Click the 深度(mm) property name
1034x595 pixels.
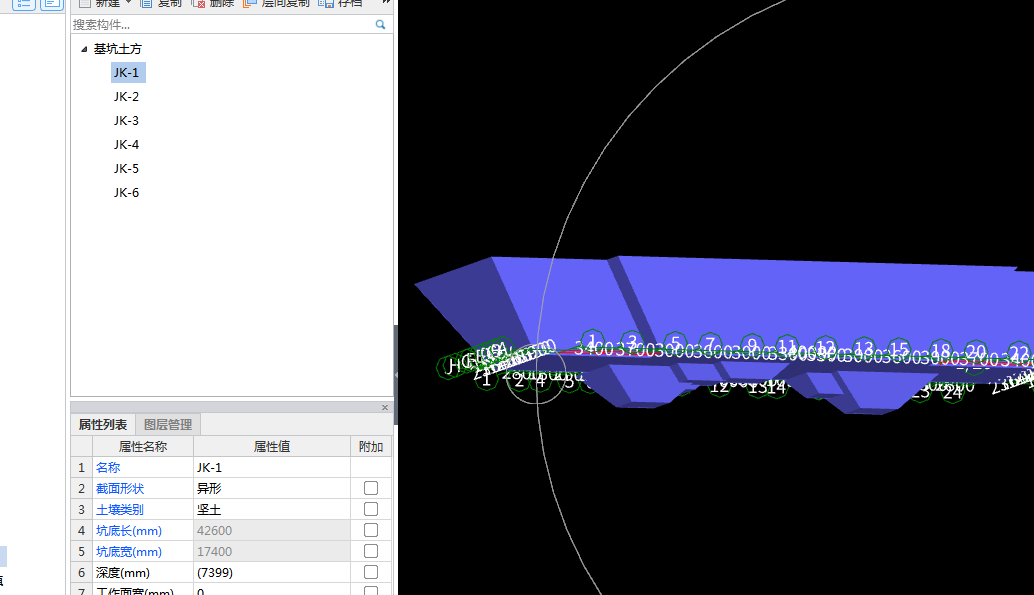point(123,573)
